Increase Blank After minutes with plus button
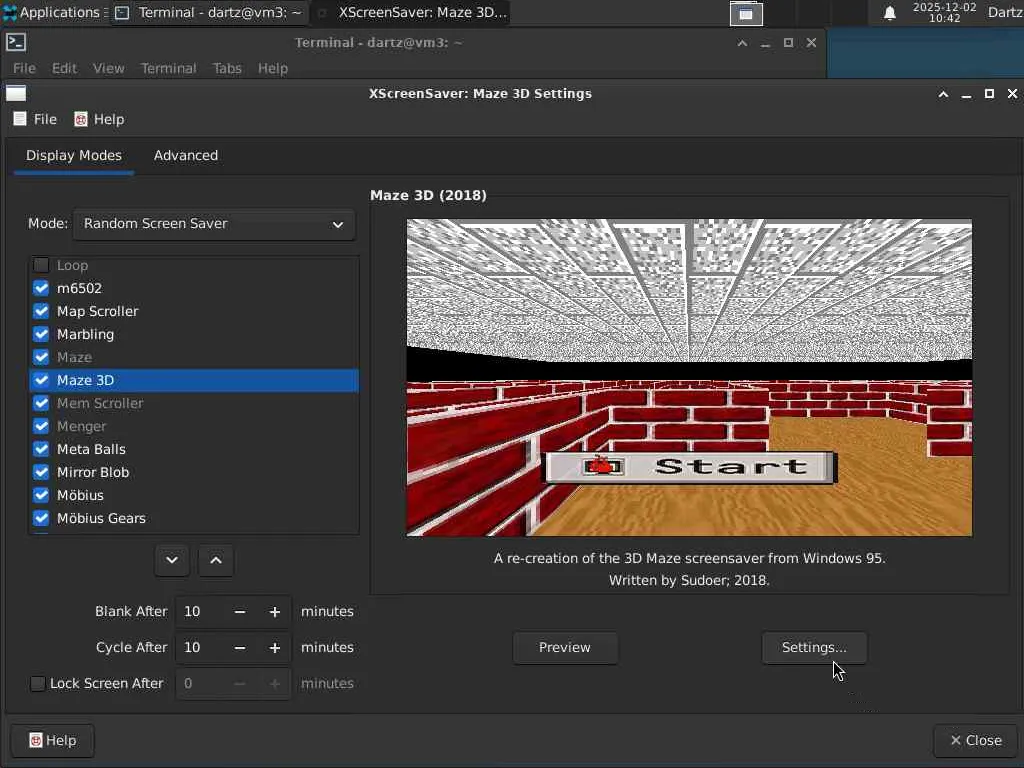The width and height of the screenshot is (1024, 768). 275,612
